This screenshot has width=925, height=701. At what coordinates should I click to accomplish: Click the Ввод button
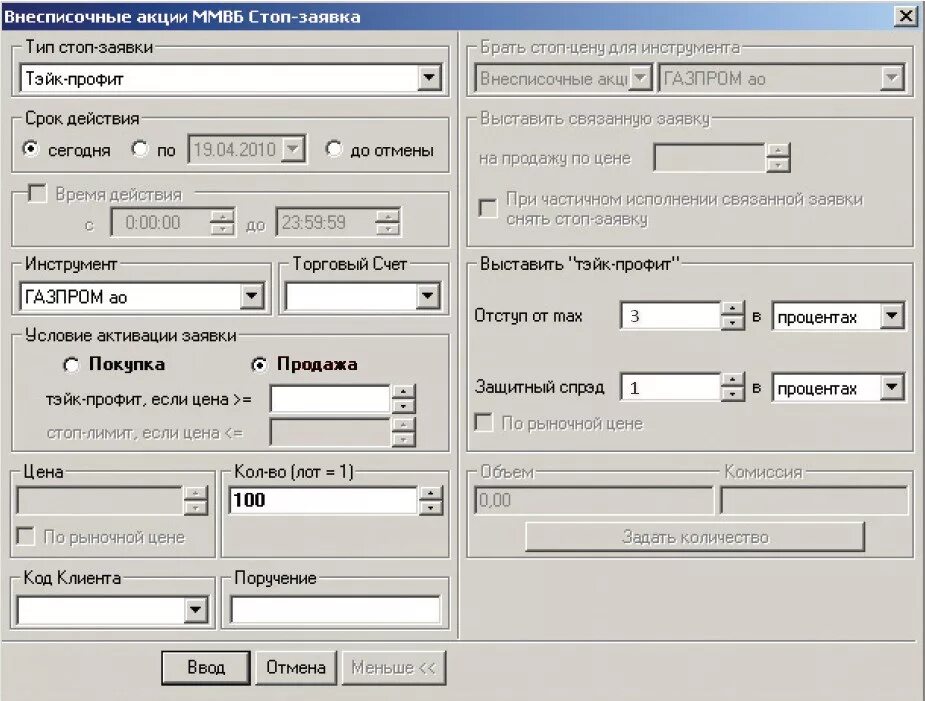[x=206, y=667]
